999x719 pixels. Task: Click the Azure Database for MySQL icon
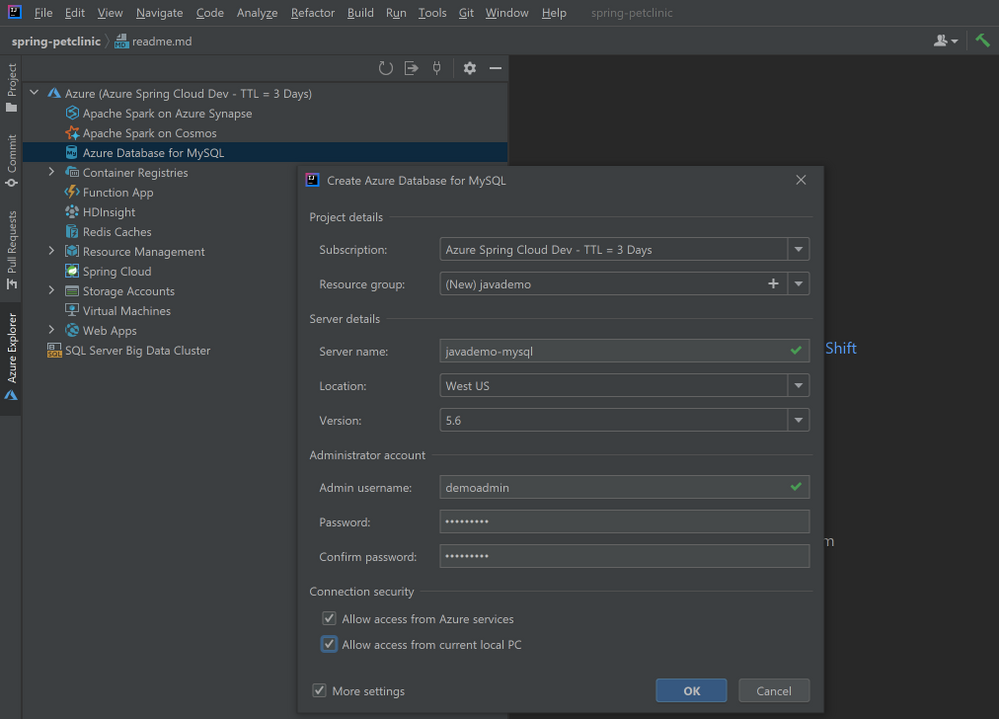point(72,153)
